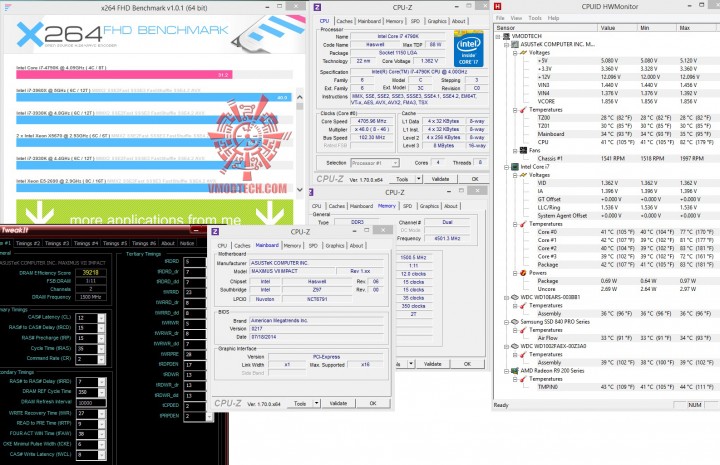Click the CPU-Z icon in the Mainboard window title
Screen dimensions: 720x465
point(215,232)
